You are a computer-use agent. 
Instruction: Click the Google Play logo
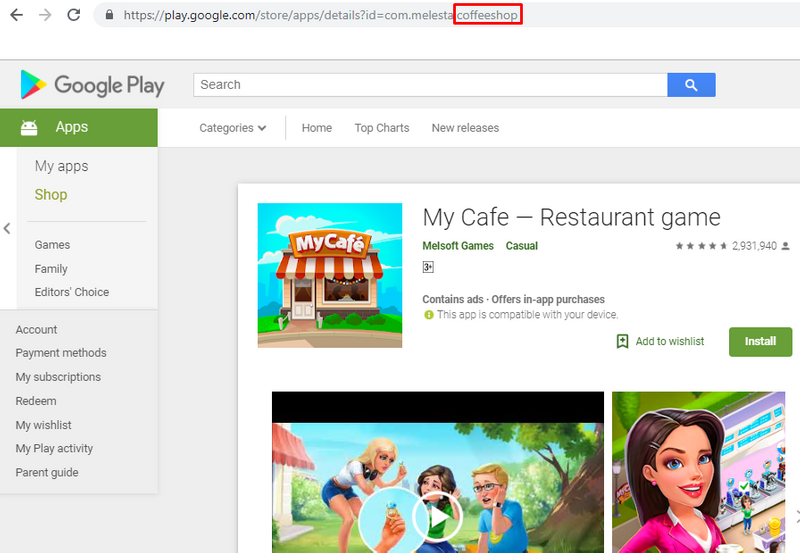coord(92,85)
